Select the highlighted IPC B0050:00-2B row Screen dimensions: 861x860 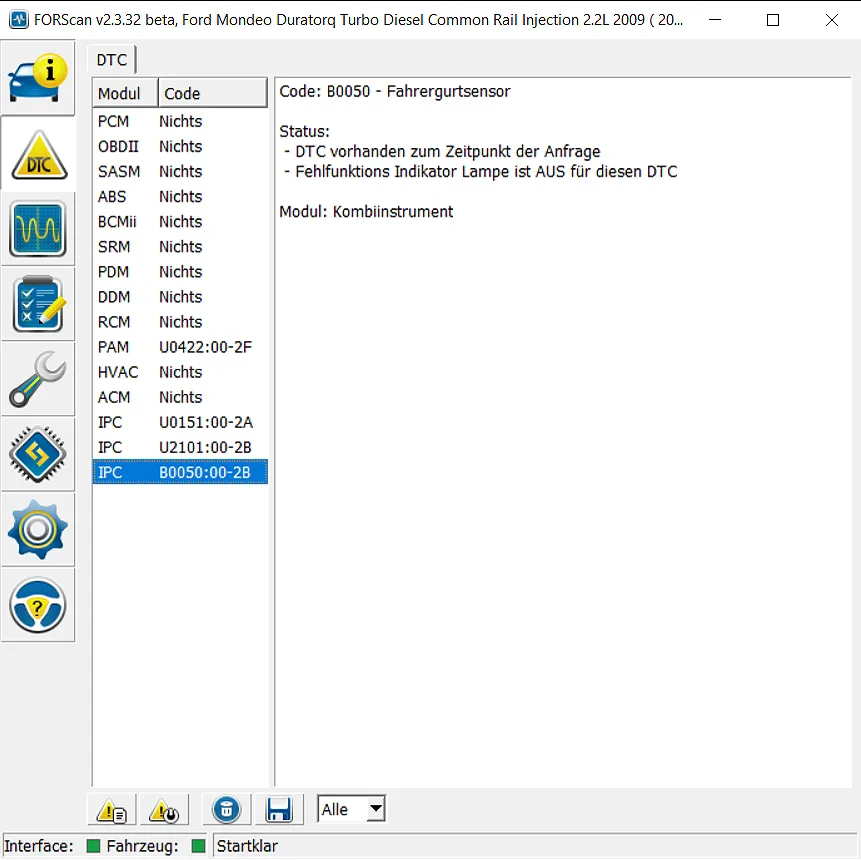click(180, 472)
